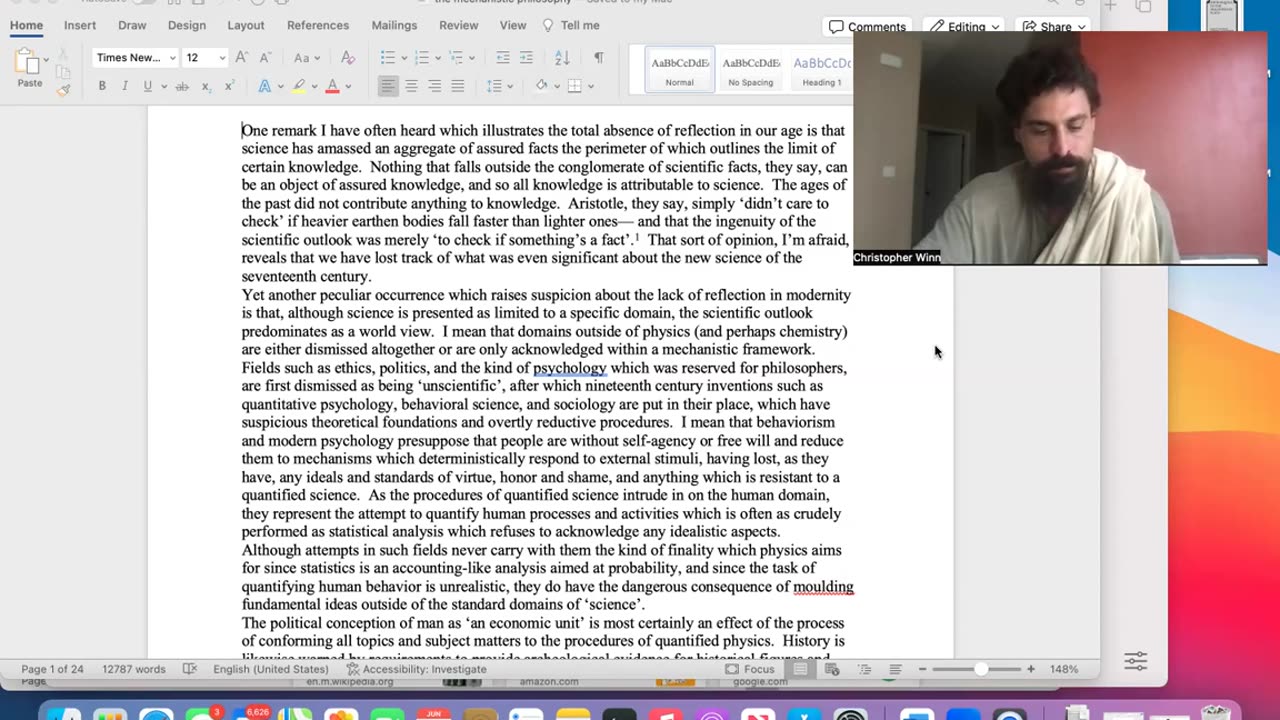Toggle italic formatting
Image resolution: width=1280 pixels, height=720 pixels.
[125, 87]
